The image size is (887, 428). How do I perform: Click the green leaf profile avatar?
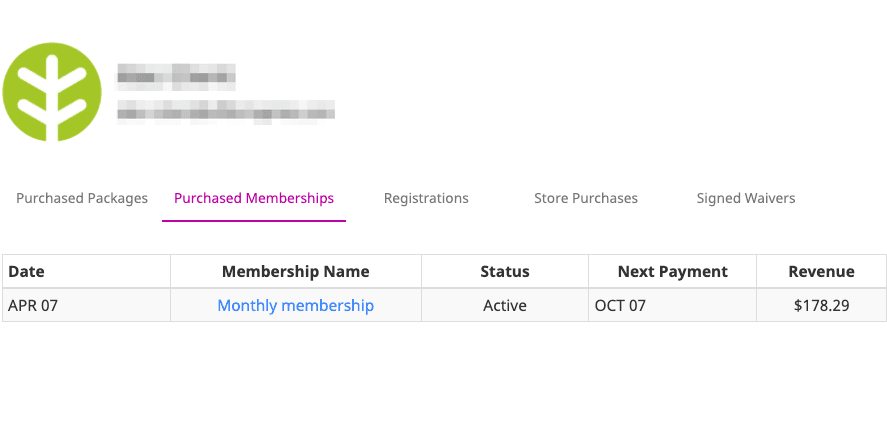pos(52,92)
